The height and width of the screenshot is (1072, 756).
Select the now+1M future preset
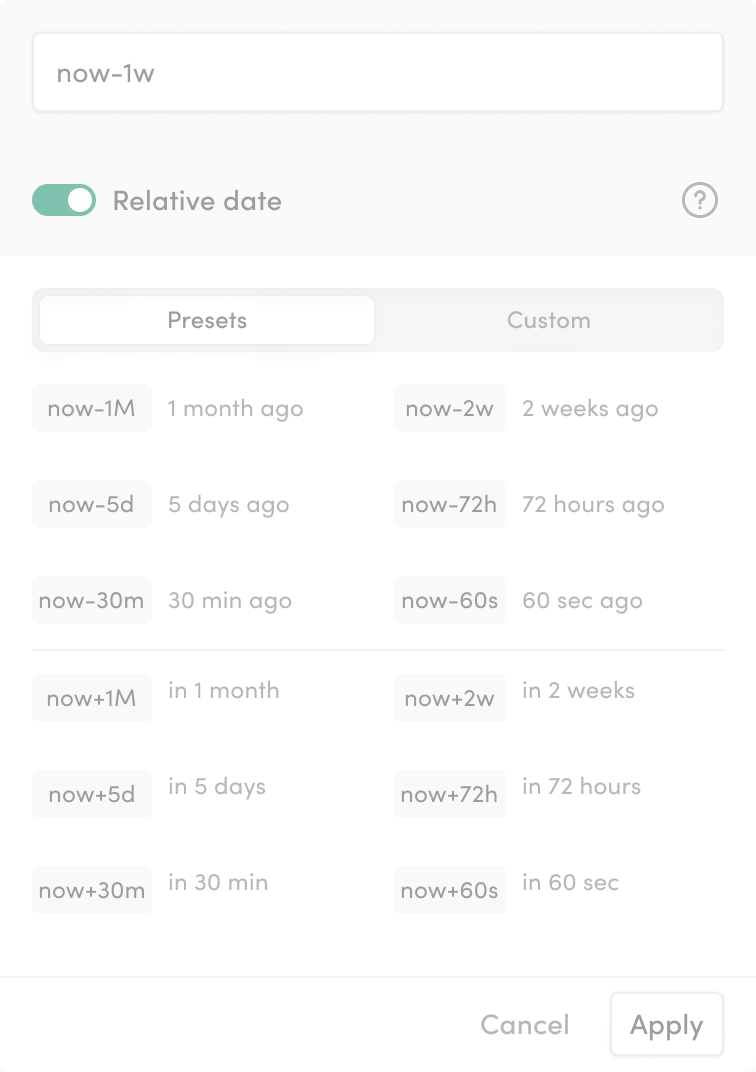(x=91, y=698)
